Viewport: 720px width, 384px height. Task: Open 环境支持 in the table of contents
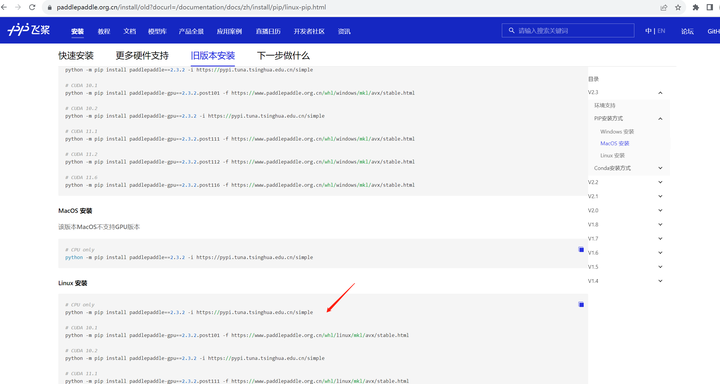click(604, 105)
